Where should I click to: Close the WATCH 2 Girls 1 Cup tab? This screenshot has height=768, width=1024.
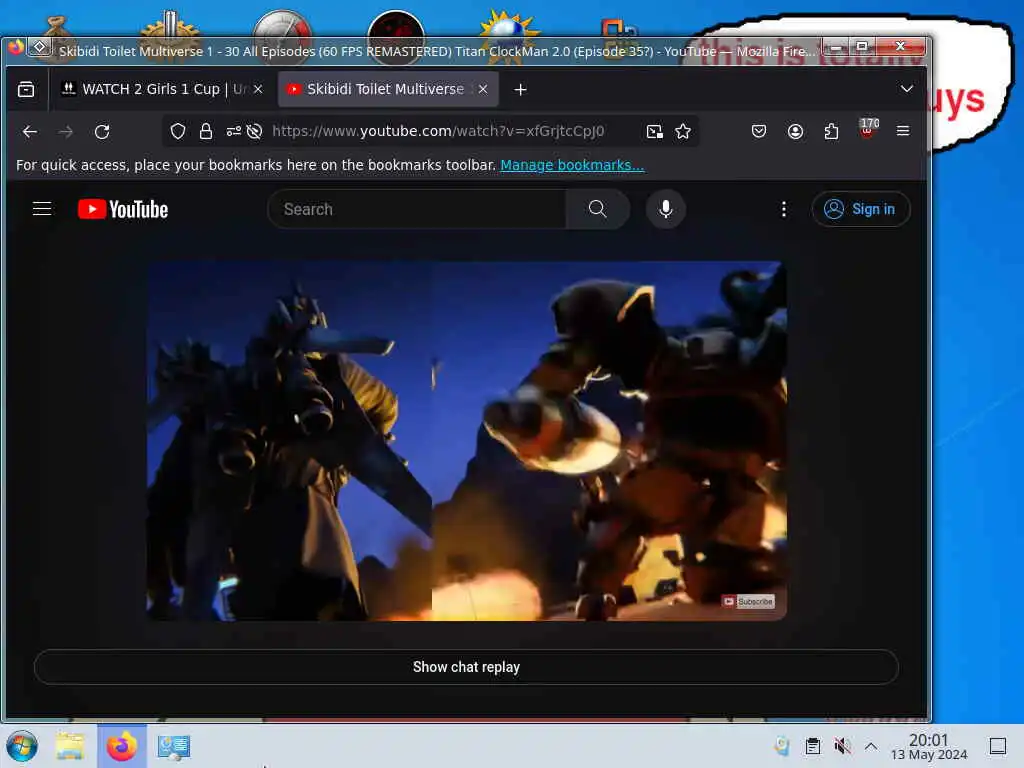(x=258, y=89)
